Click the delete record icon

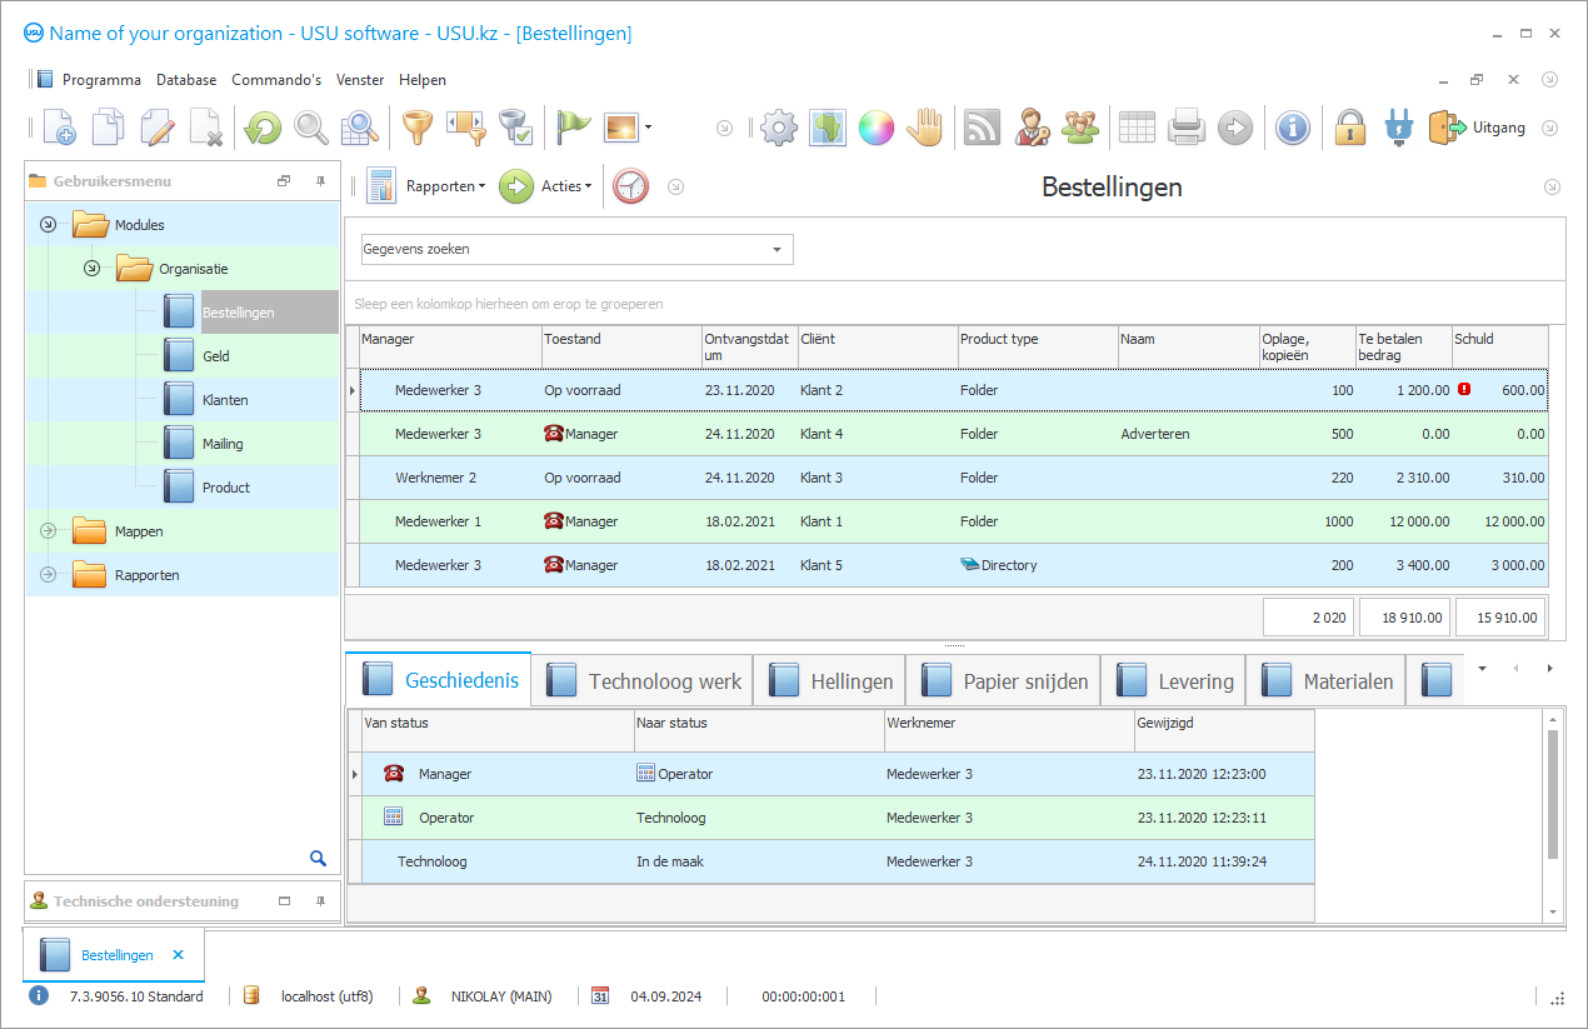click(x=206, y=128)
